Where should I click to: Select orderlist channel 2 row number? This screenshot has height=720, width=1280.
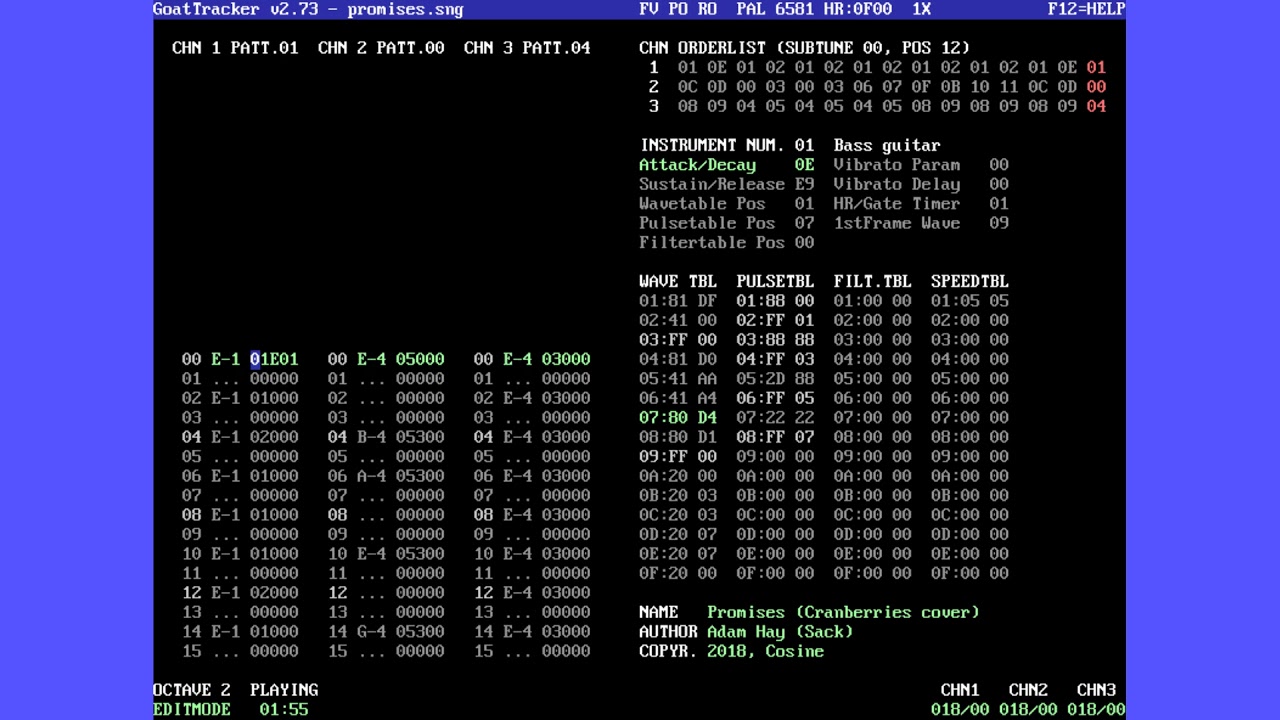pyautogui.click(x=654, y=87)
